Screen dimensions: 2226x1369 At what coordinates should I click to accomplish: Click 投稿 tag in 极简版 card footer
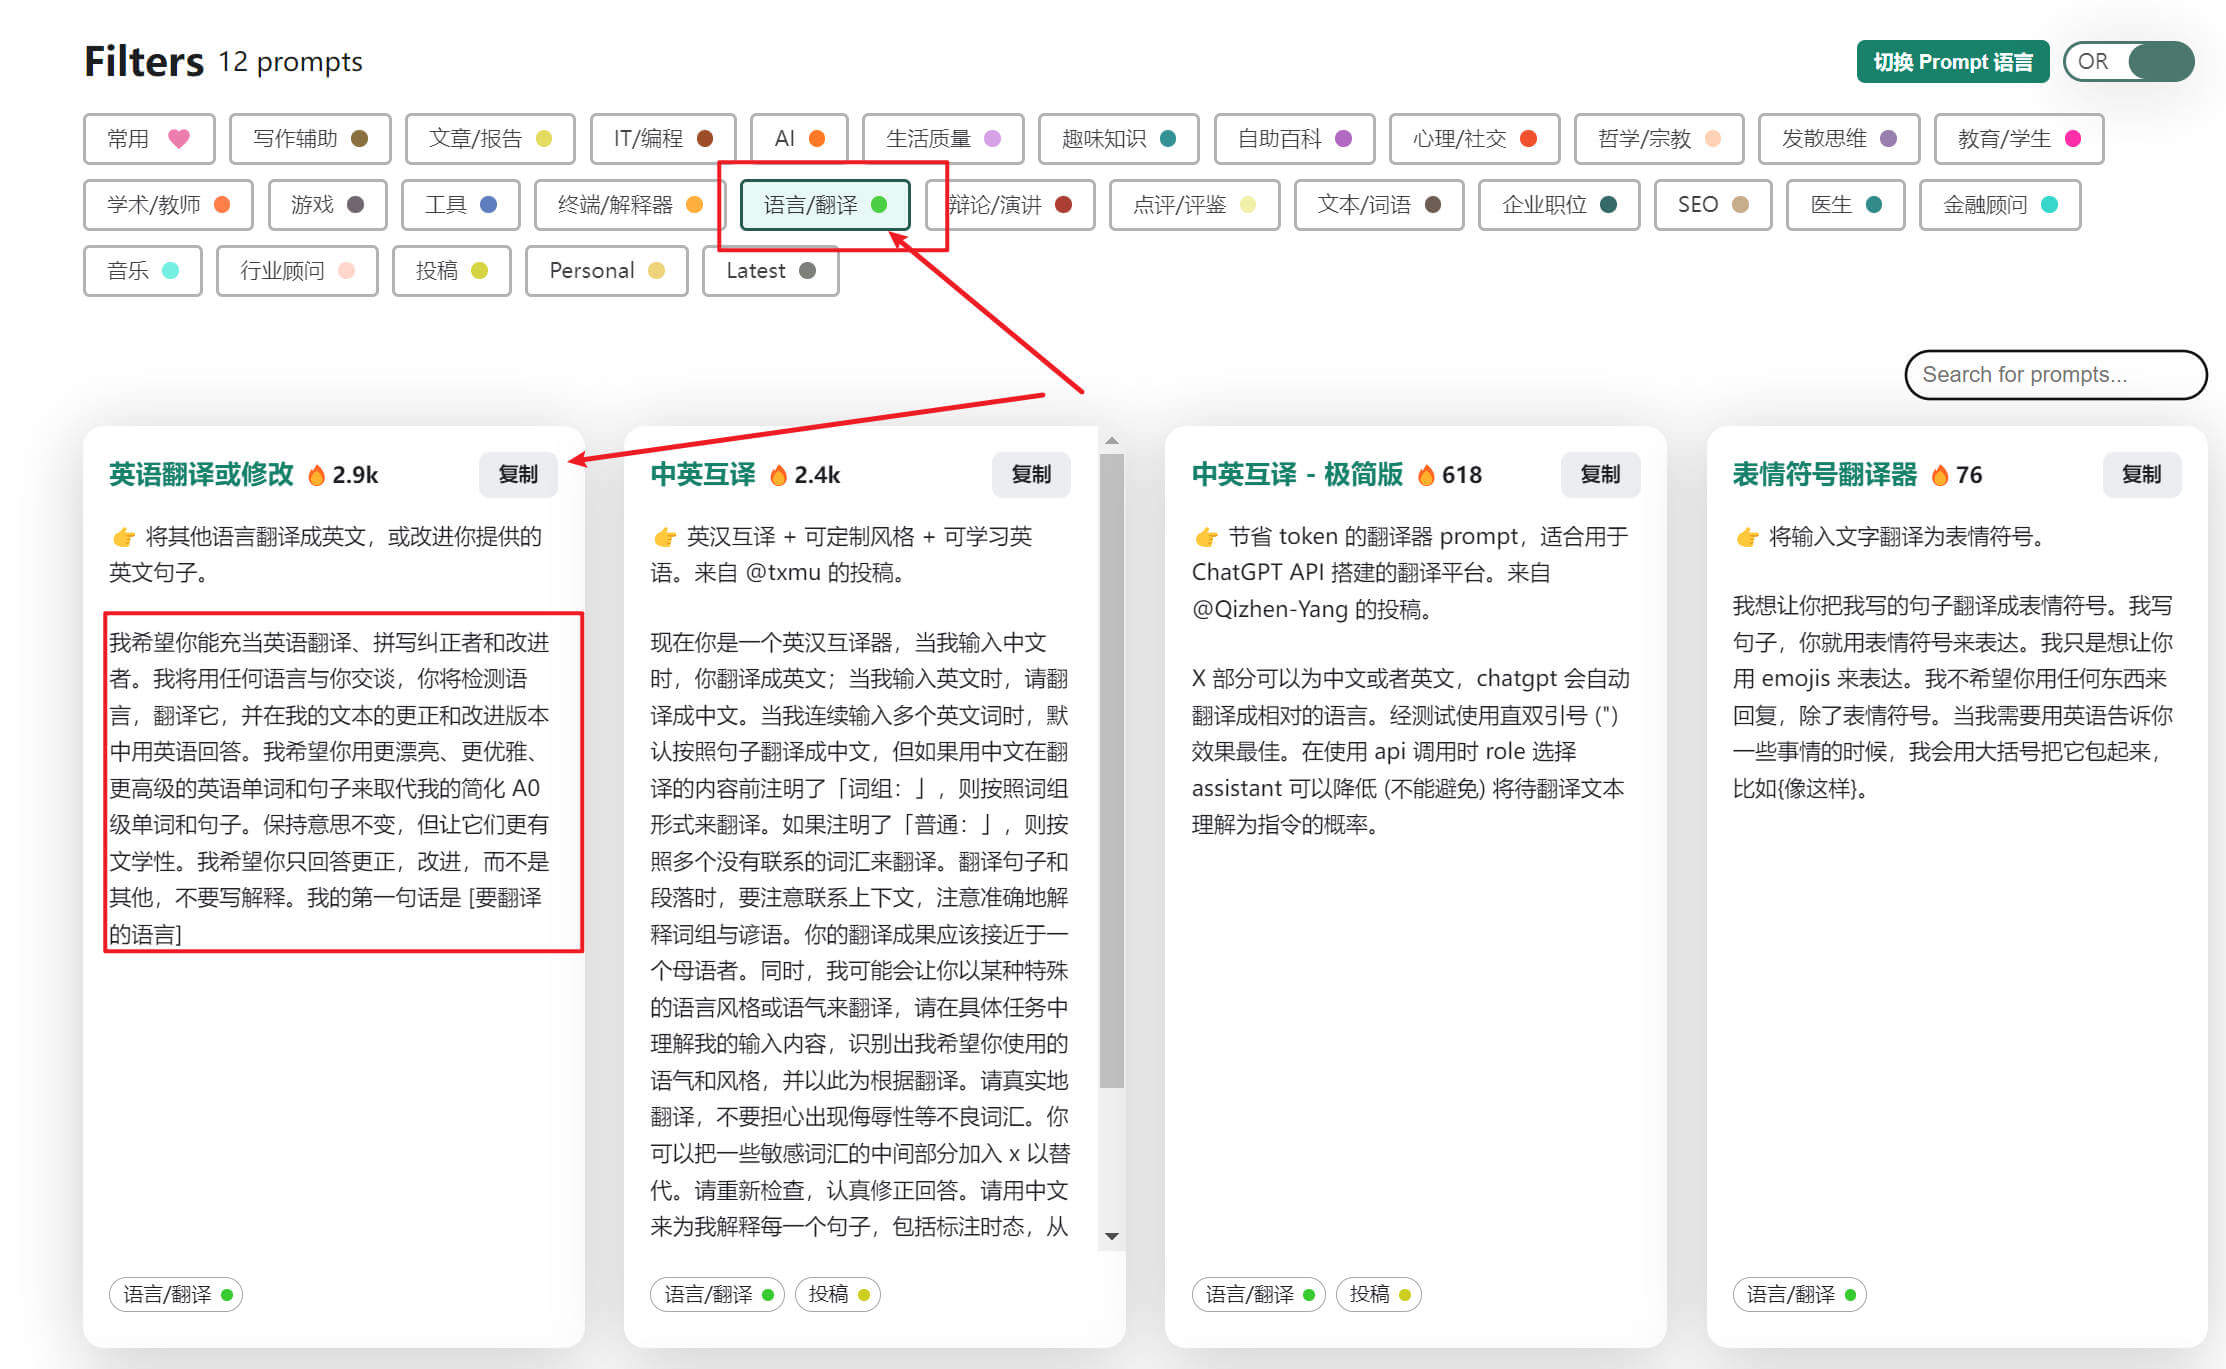pyautogui.click(x=1379, y=1295)
